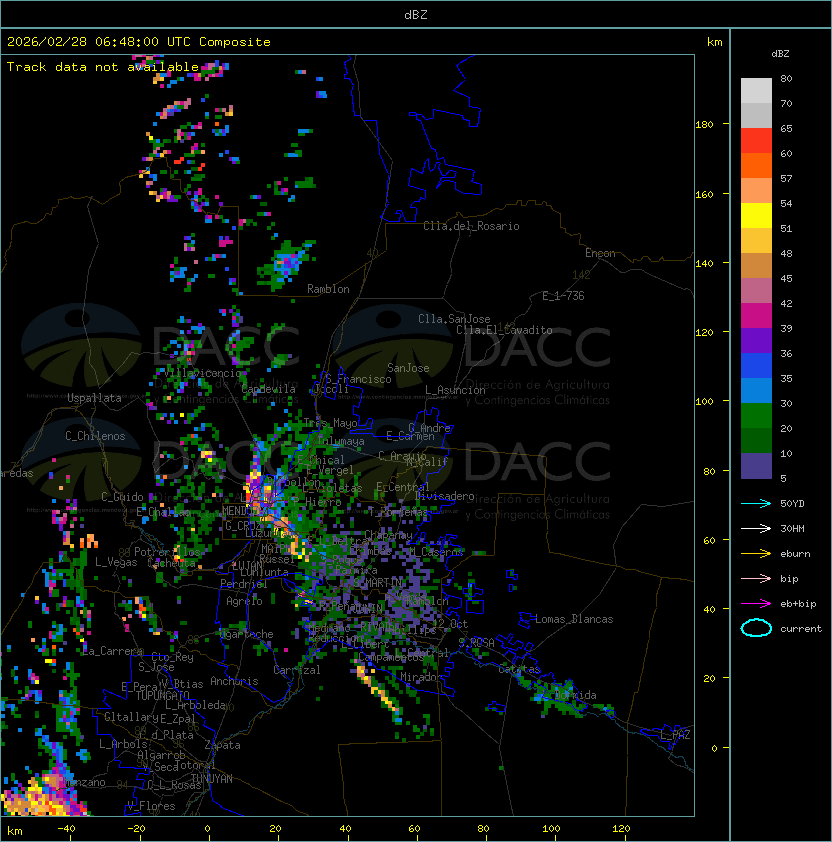Screen dimensions: 832x842
Task: Pick the red 60–65 dBZ swatch
Action: (x=756, y=140)
